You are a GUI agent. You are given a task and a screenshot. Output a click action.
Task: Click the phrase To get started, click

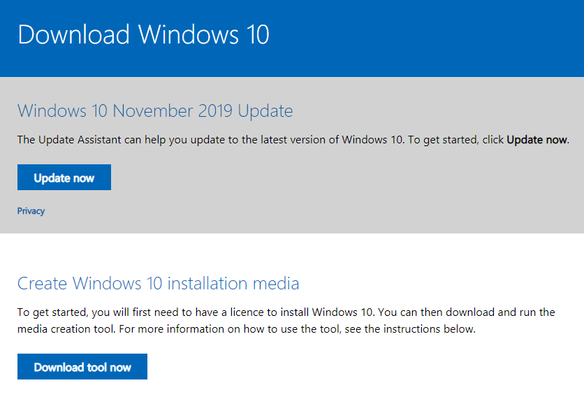(455, 140)
